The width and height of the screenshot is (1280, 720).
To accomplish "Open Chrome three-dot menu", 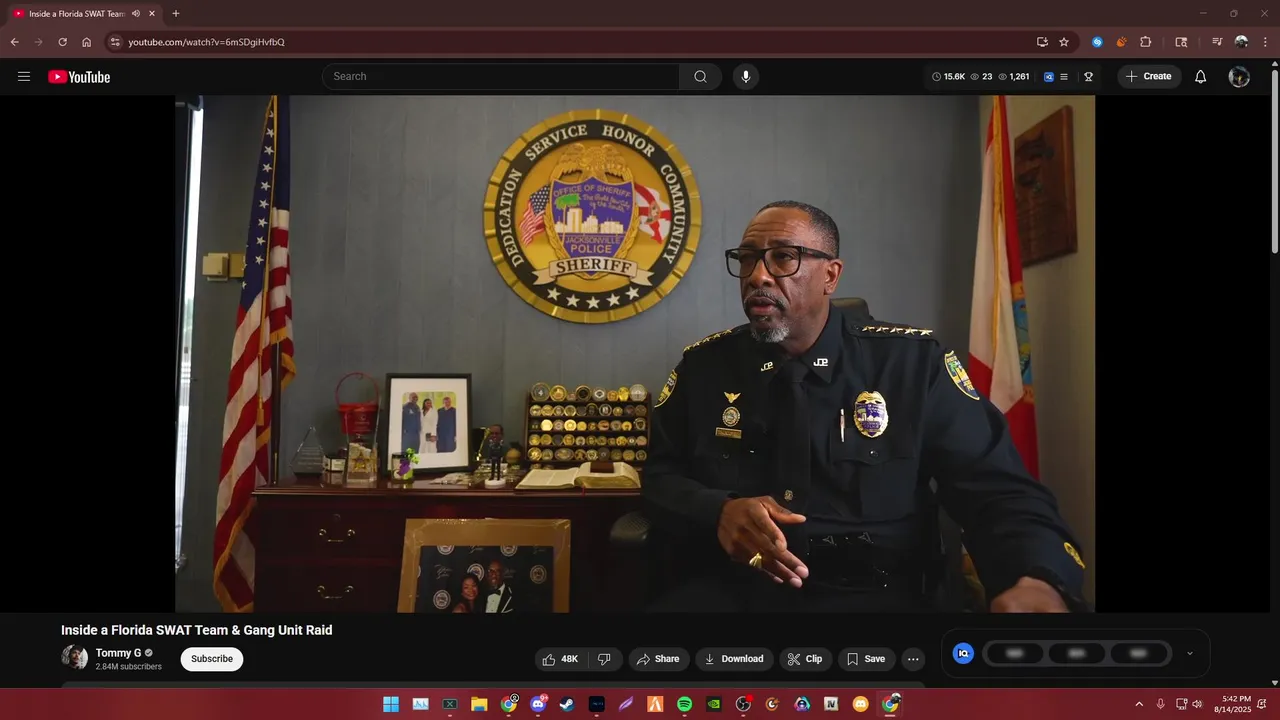I will [x=1265, y=42].
